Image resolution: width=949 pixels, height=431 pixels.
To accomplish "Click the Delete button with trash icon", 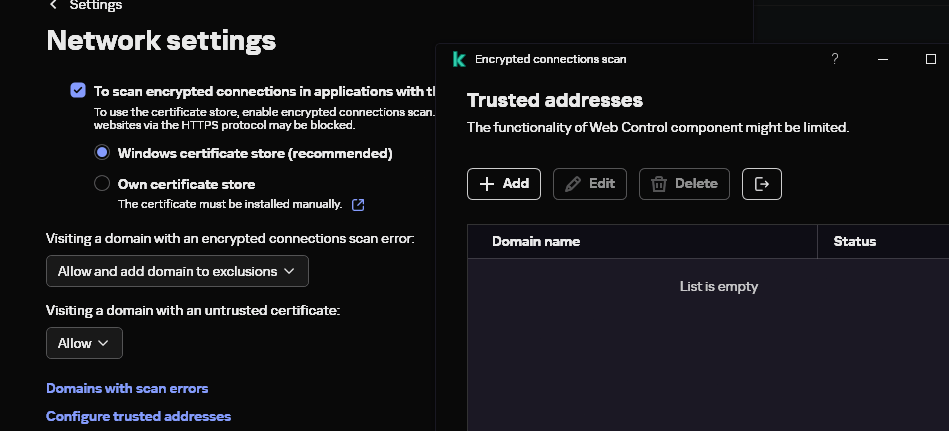I will [684, 184].
